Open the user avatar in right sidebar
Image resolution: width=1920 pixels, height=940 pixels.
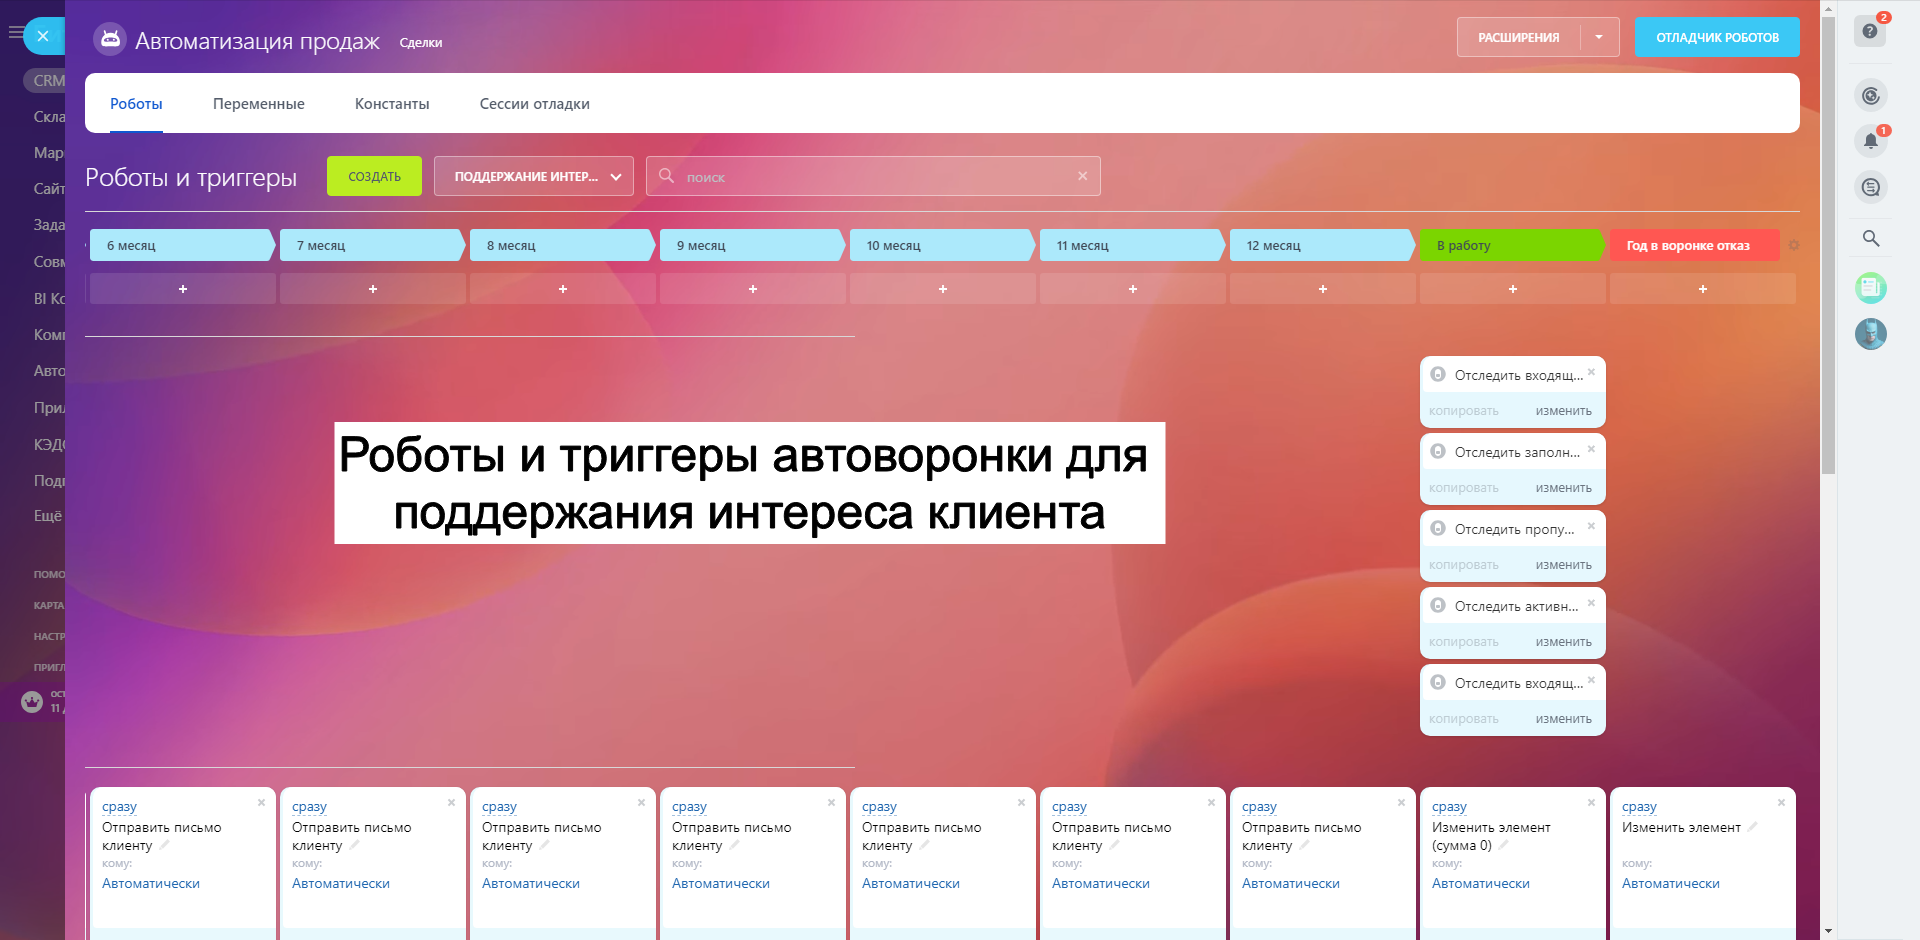1871,333
